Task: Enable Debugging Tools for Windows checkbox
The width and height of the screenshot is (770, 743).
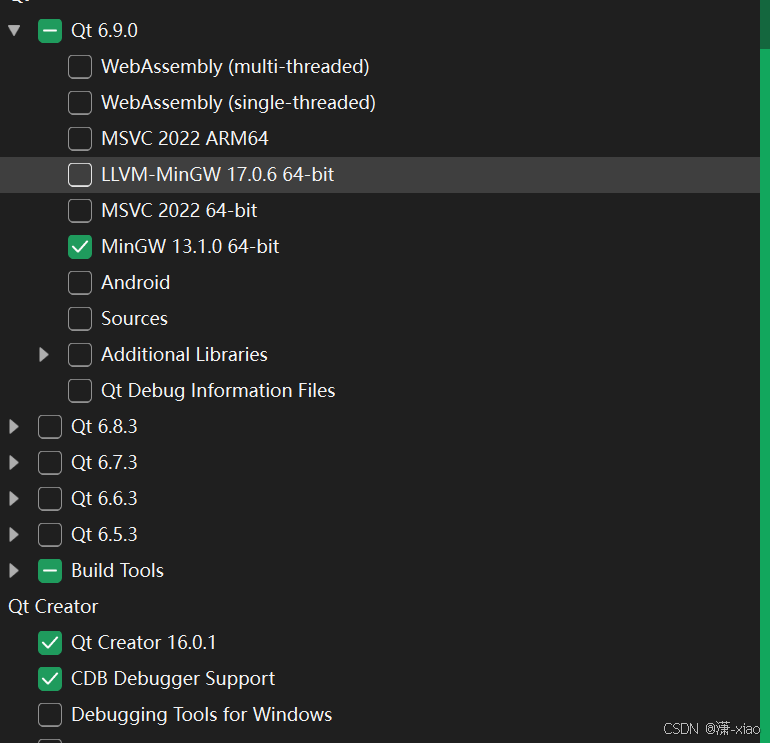Action: (x=50, y=715)
